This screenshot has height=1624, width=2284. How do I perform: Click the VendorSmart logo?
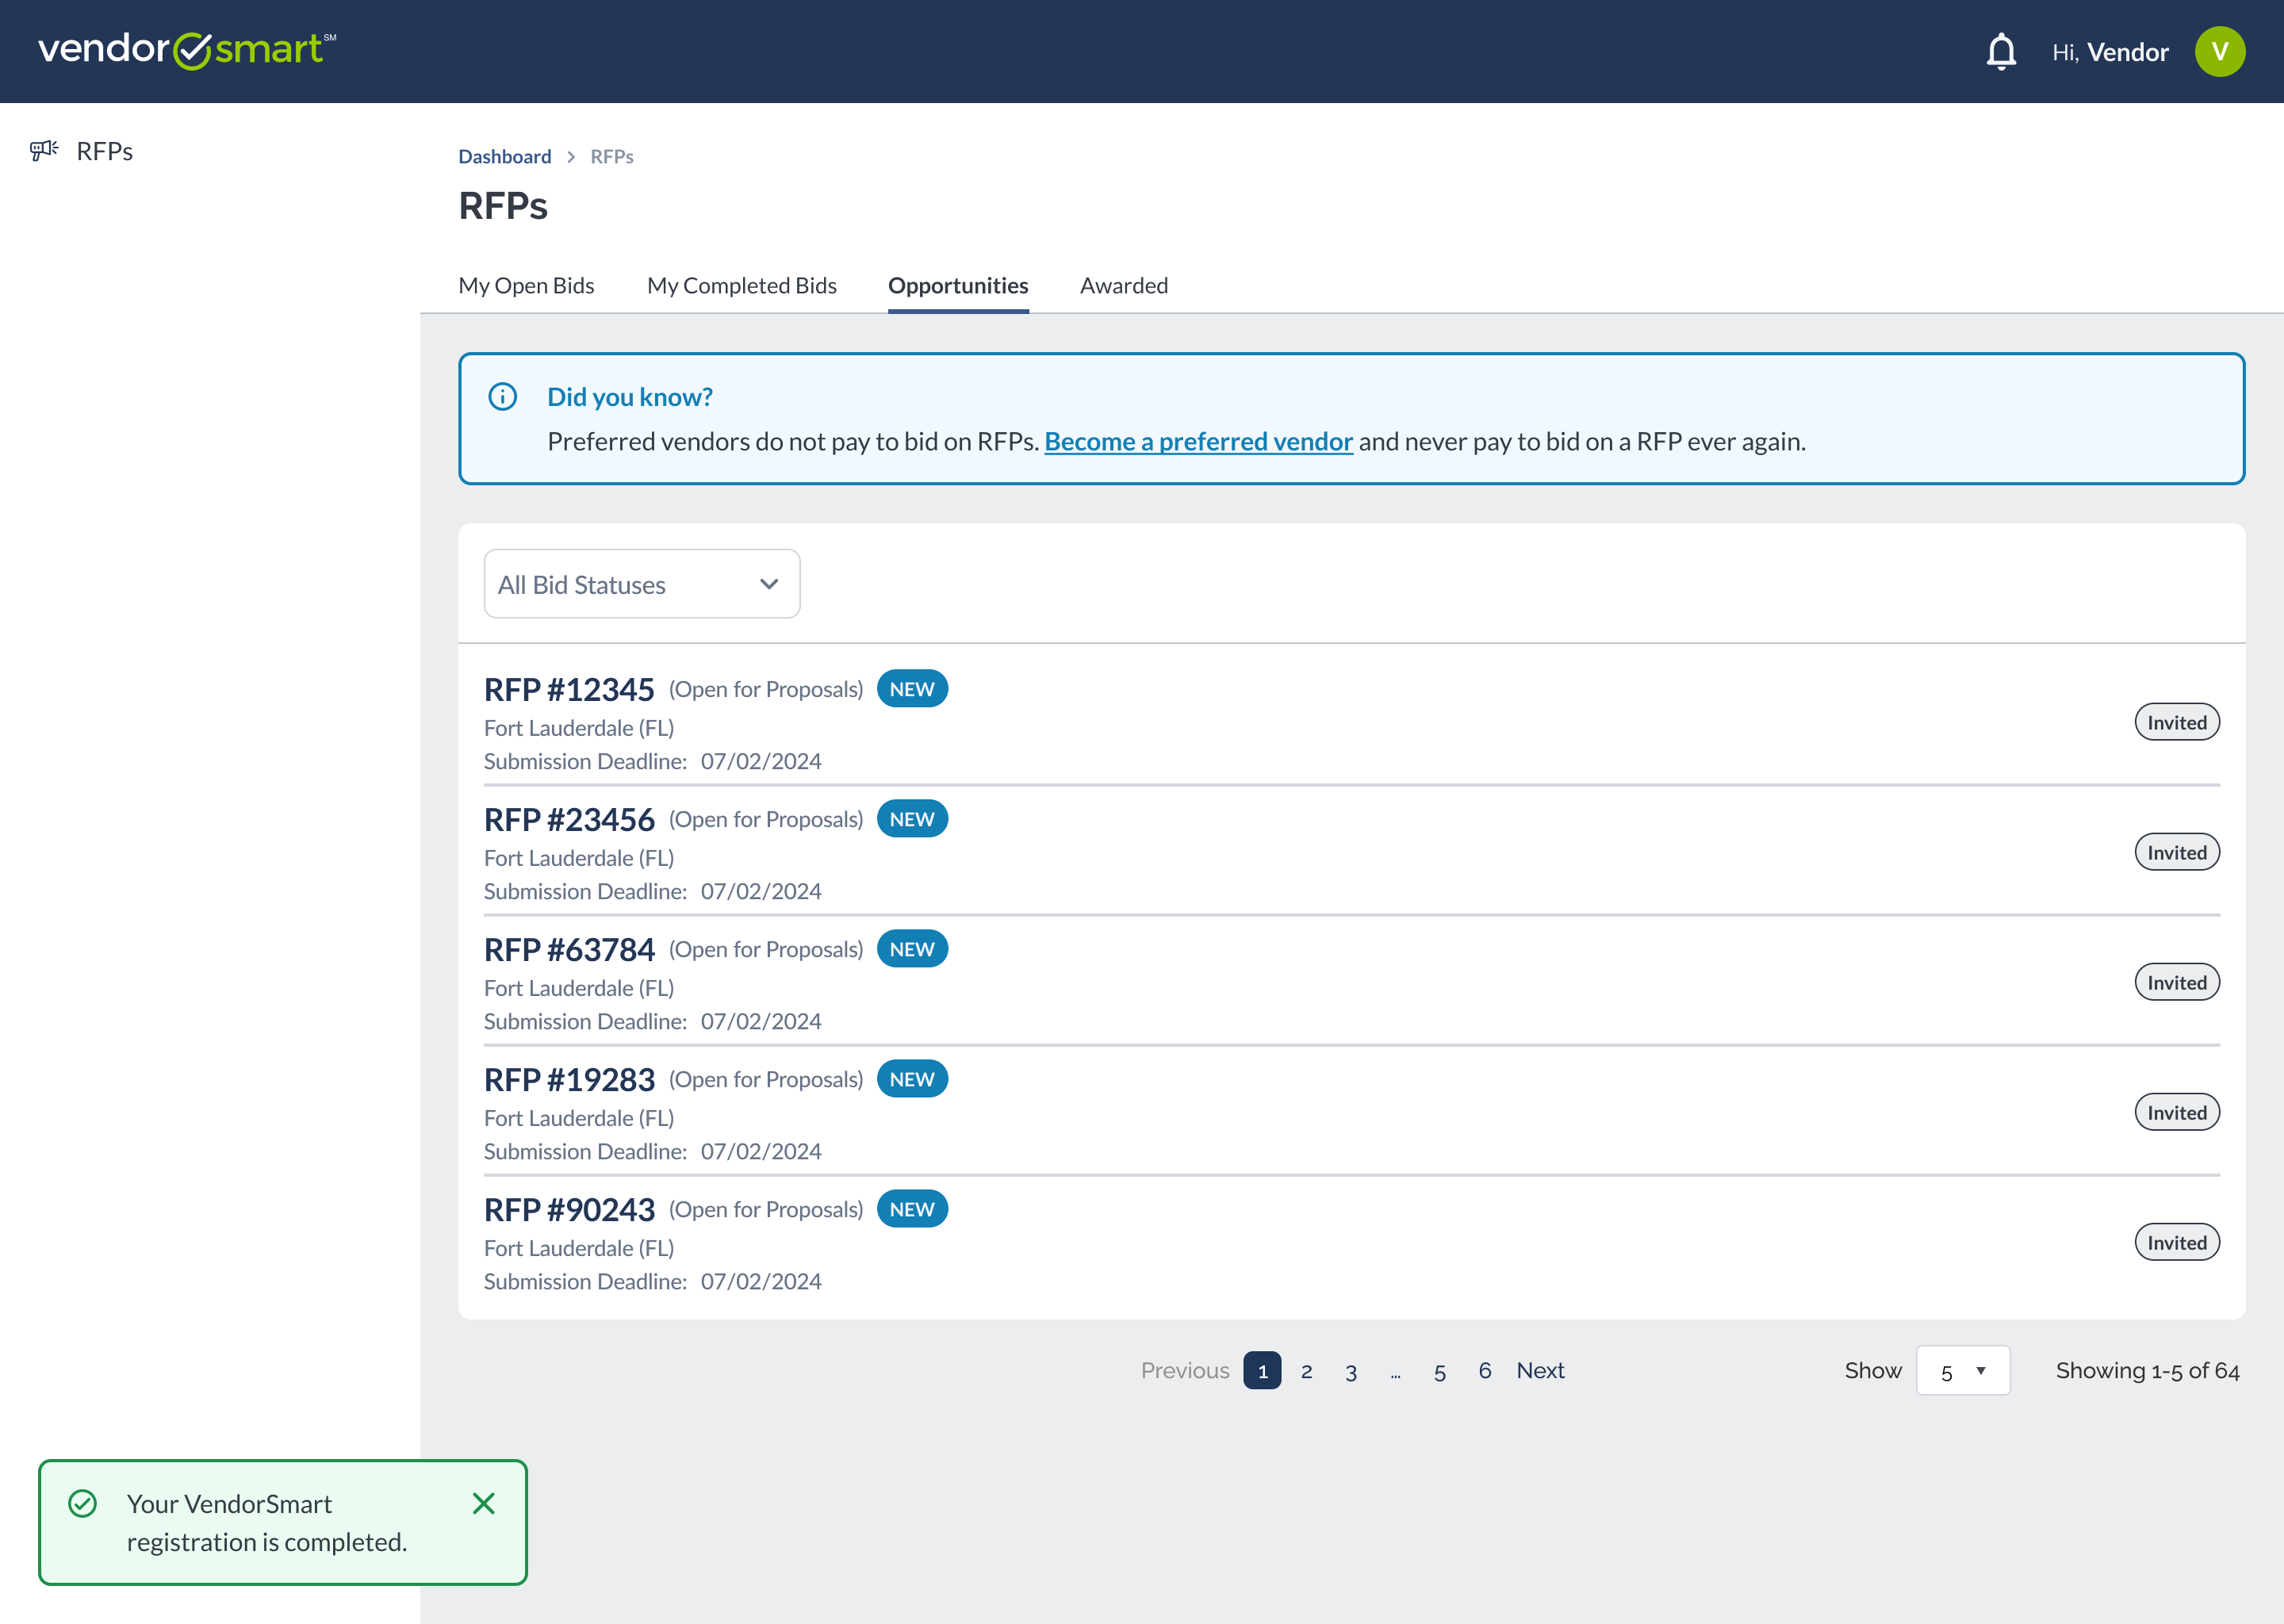(186, 50)
